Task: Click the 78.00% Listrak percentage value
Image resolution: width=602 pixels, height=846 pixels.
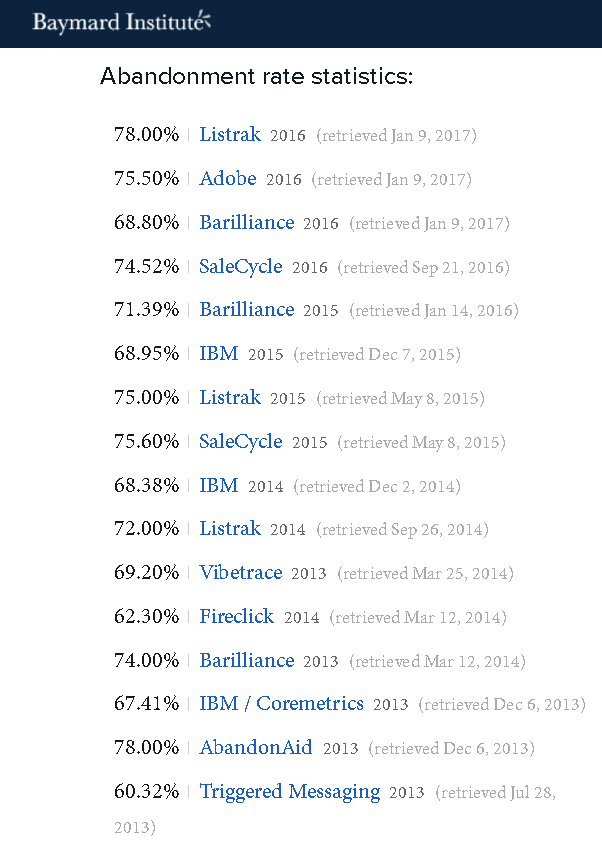Action: (x=146, y=134)
